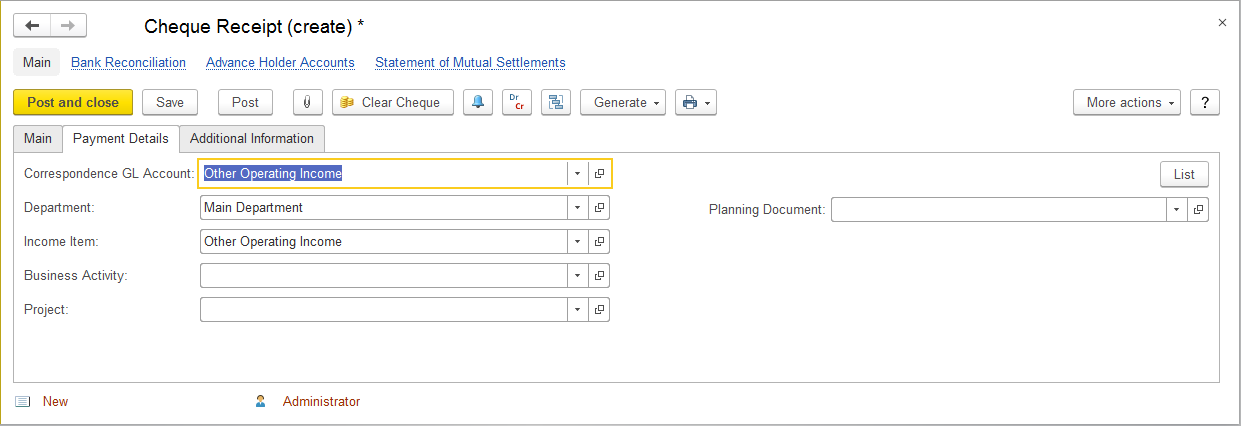This screenshot has width=1241, height=426.
Task: Select the inner Main tab
Action: point(38,138)
